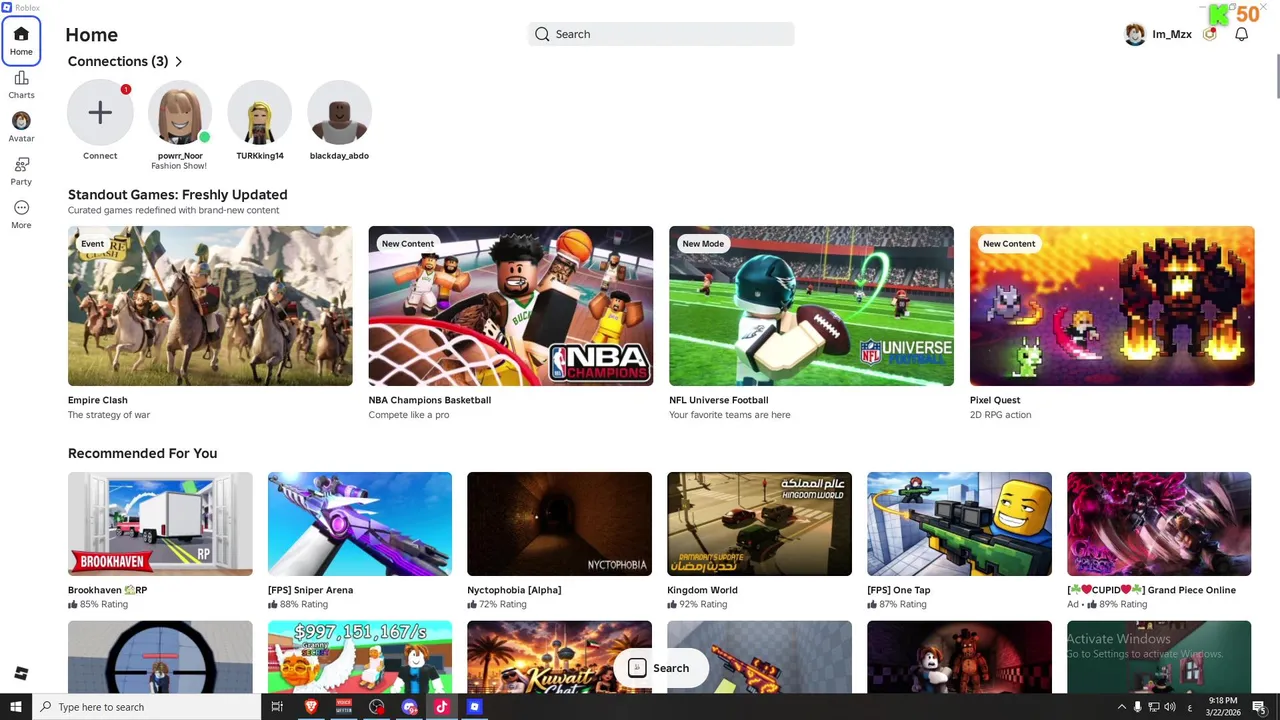Click the Roblox search field
This screenshot has height=720, width=1280.
coord(661,34)
